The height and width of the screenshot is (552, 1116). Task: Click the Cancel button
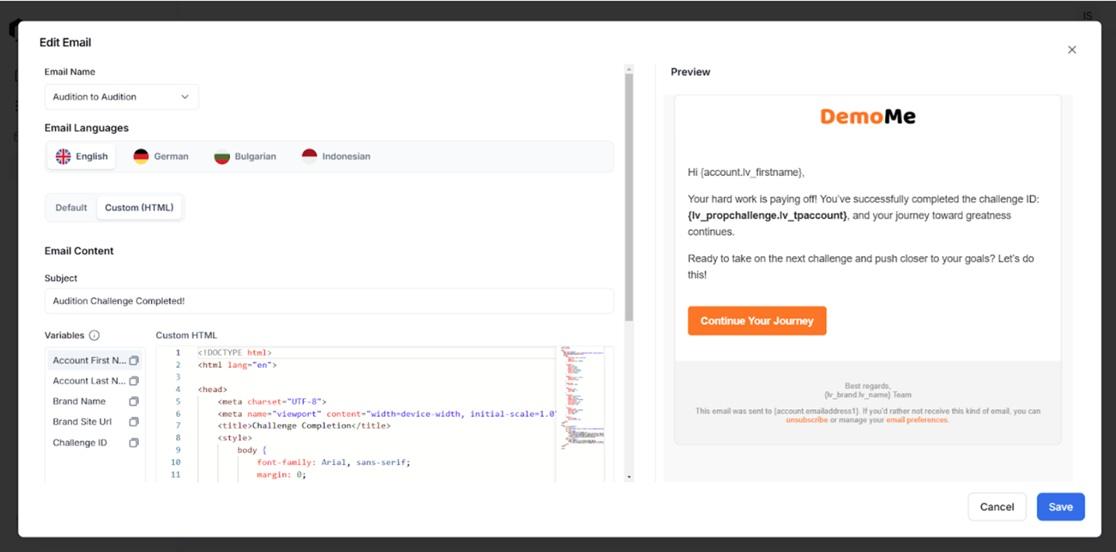[996, 507]
